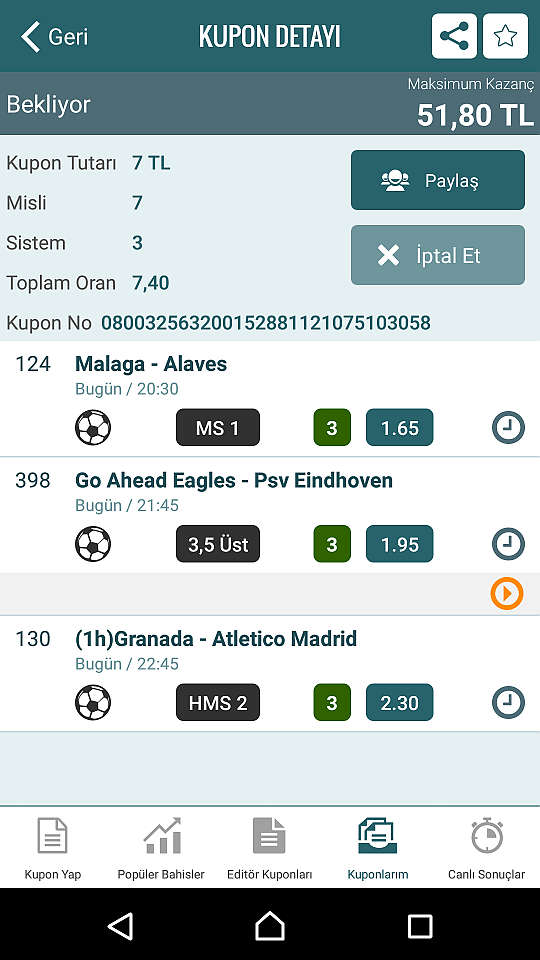Tap soccer ball icon for Granada match
540x960 pixels.
click(93, 702)
